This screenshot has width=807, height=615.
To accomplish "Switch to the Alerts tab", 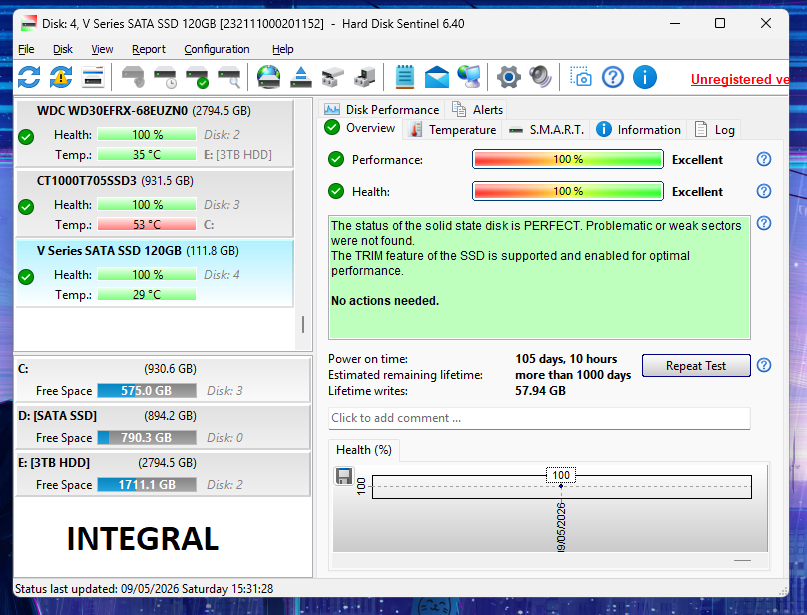I will click(x=477, y=110).
